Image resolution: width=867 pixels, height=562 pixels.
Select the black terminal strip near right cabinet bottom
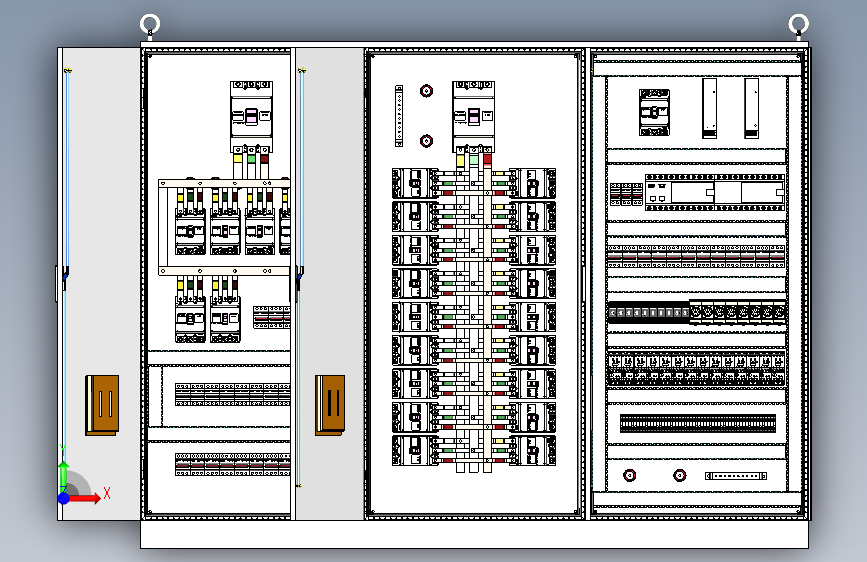[698, 424]
